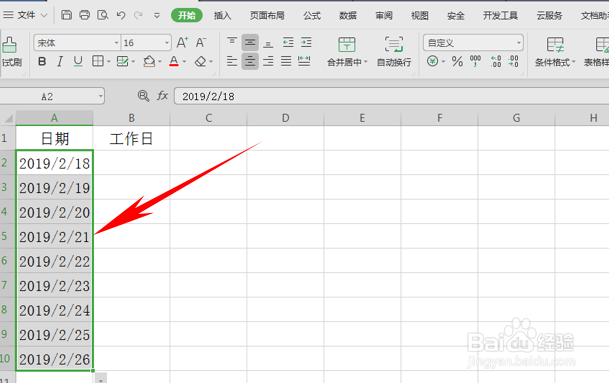The width and height of the screenshot is (609, 383).
Task: Toggle Italic formatting
Action: pos(60,61)
